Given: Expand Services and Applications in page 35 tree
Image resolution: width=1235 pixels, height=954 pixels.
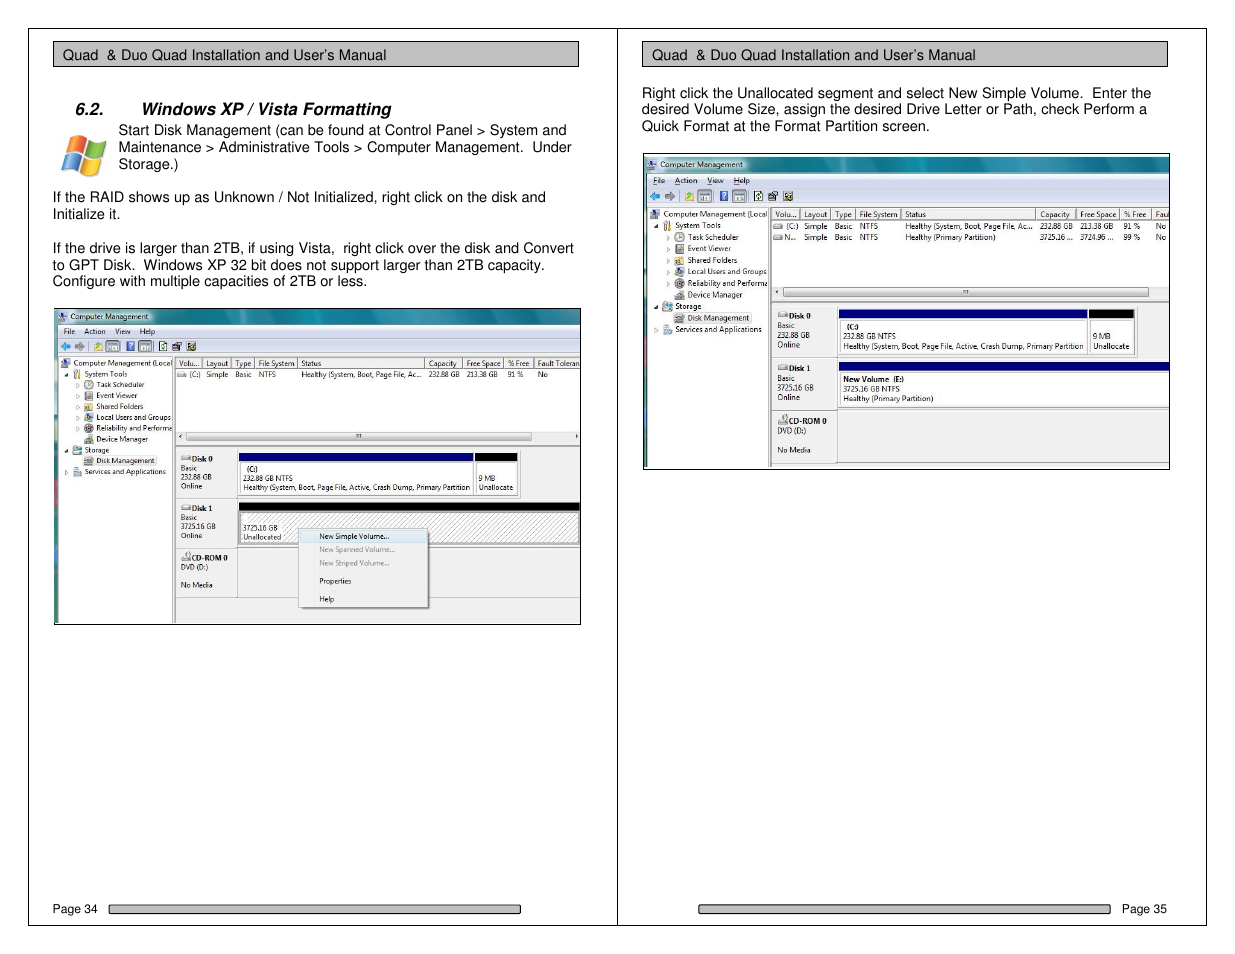Looking at the screenshot, I should click(656, 330).
